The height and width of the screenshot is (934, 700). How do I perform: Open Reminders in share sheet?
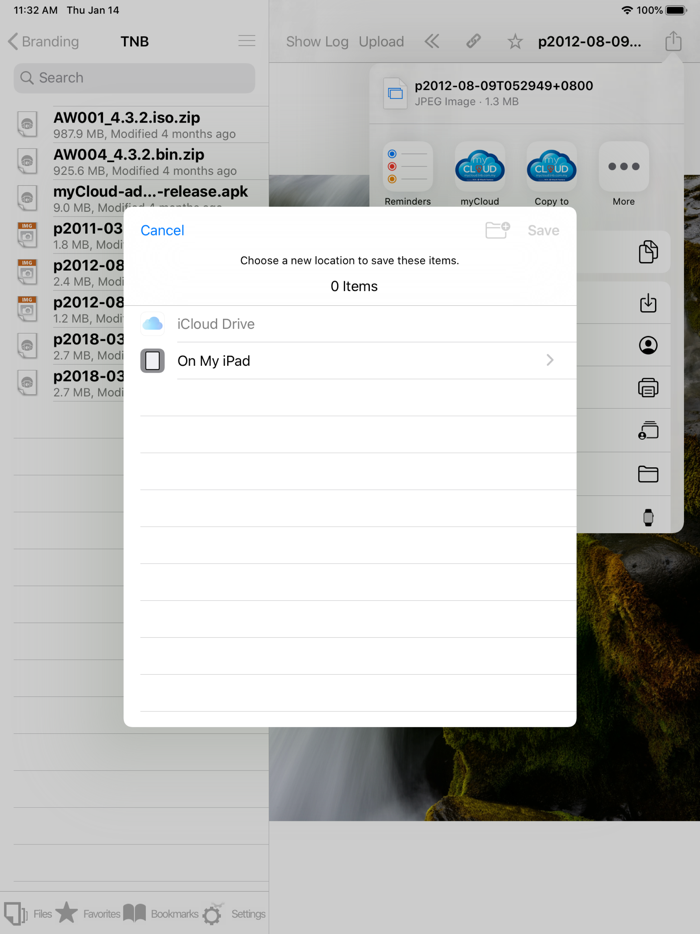408,168
